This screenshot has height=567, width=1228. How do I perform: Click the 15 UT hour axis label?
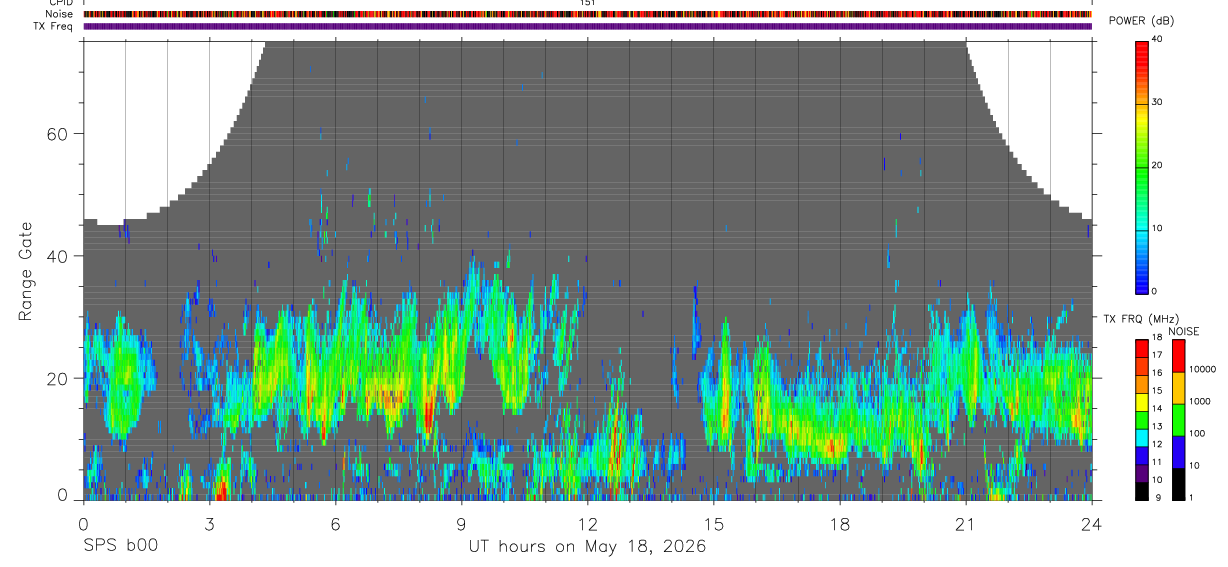point(714,525)
